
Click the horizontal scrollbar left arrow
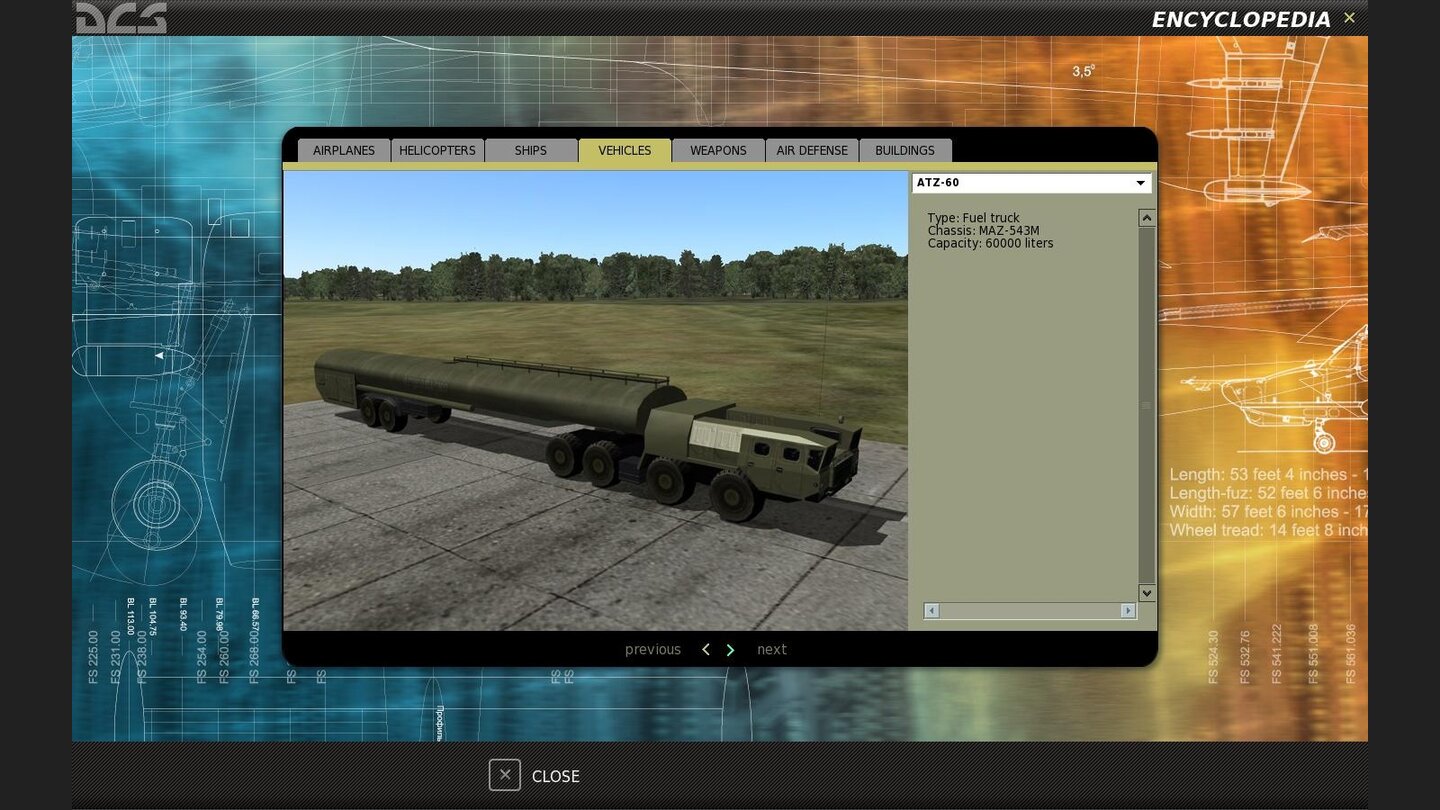coord(932,610)
